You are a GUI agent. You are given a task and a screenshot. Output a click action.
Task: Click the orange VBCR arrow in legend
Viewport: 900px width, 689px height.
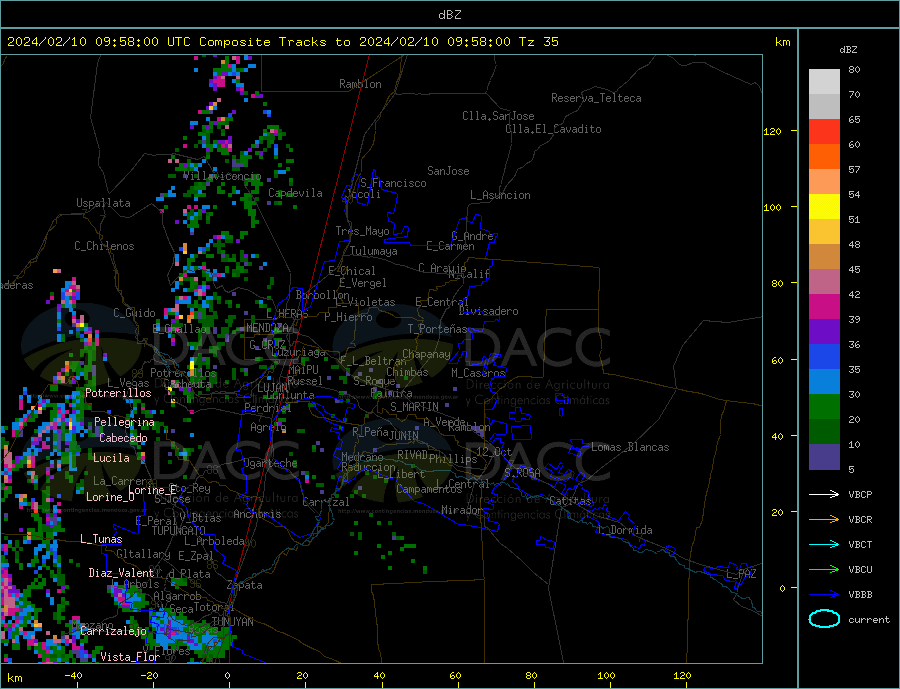coord(824,520)
